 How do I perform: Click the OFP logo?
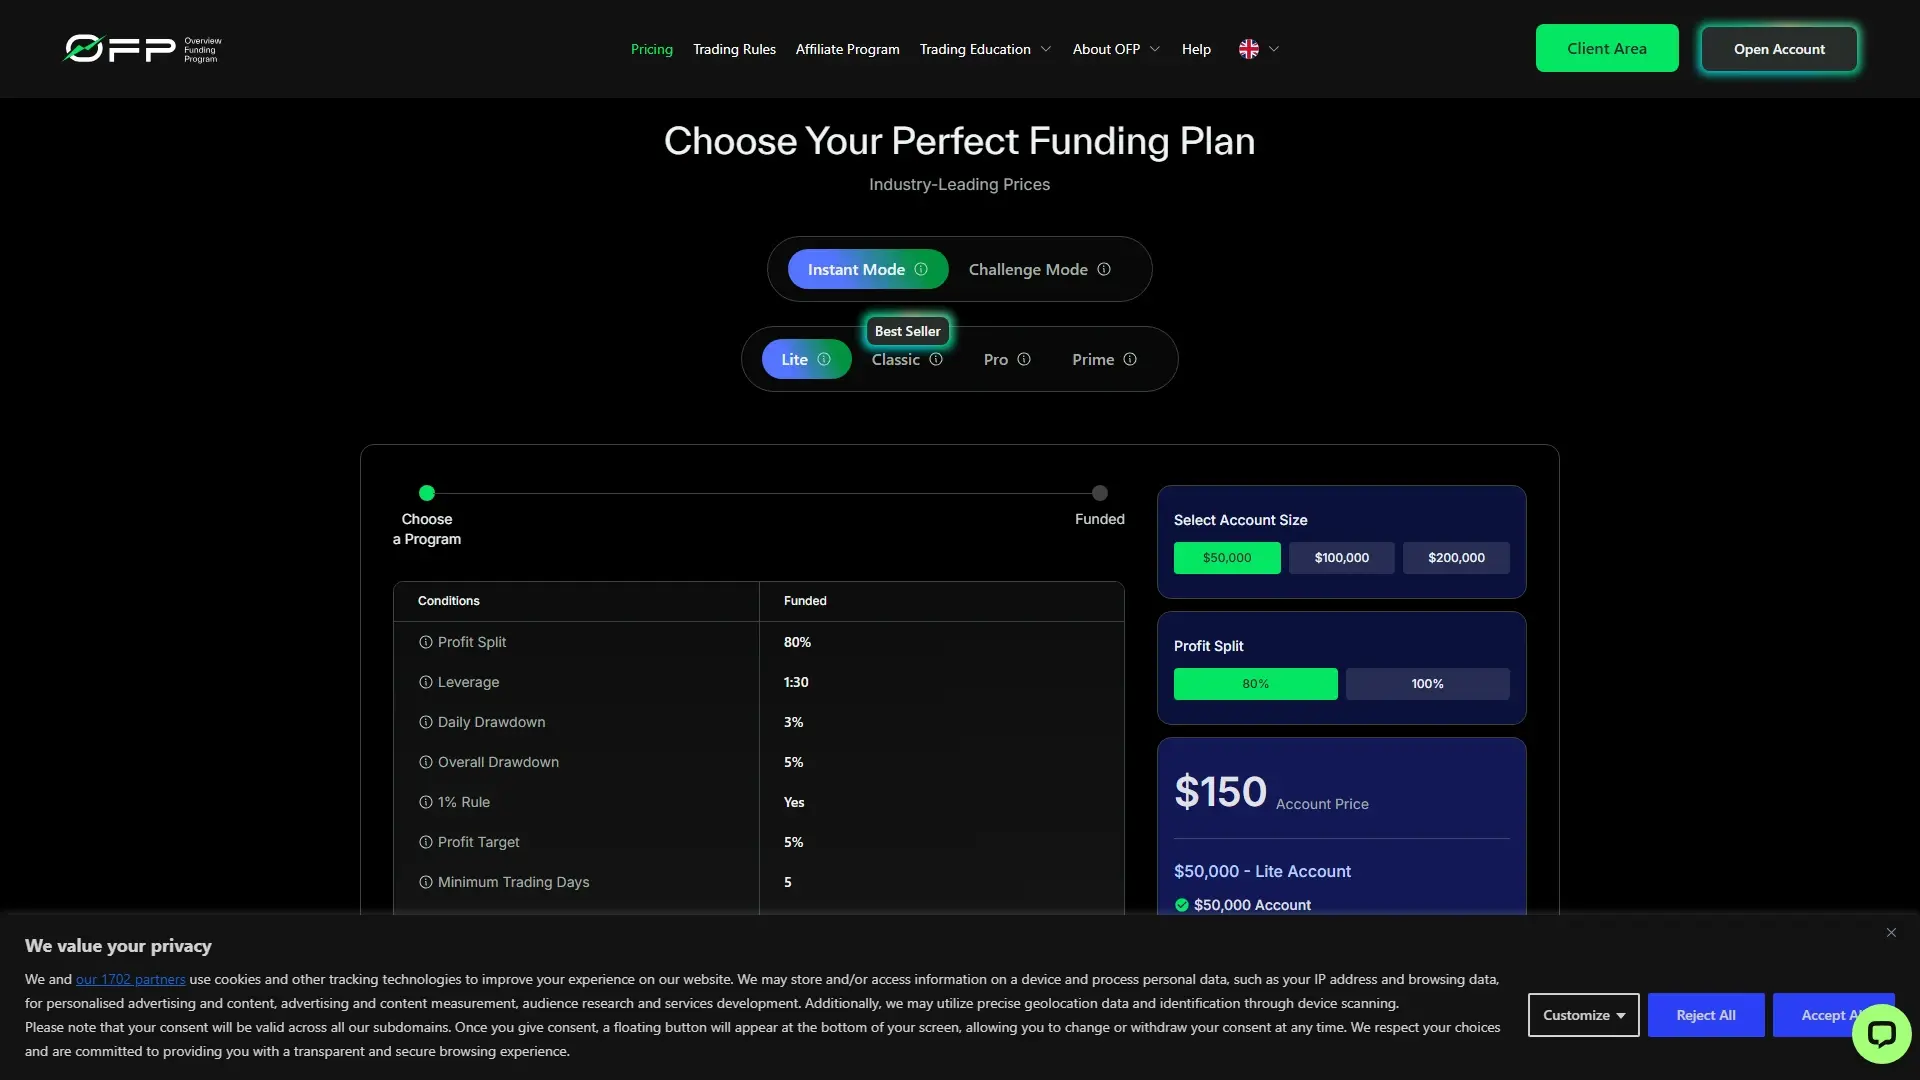click(x=141, y=48)
